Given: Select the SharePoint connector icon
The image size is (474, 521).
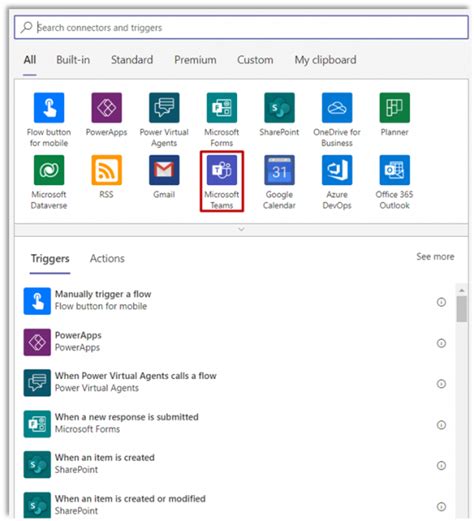Looking at the screenshot, I should pos(280,108).
